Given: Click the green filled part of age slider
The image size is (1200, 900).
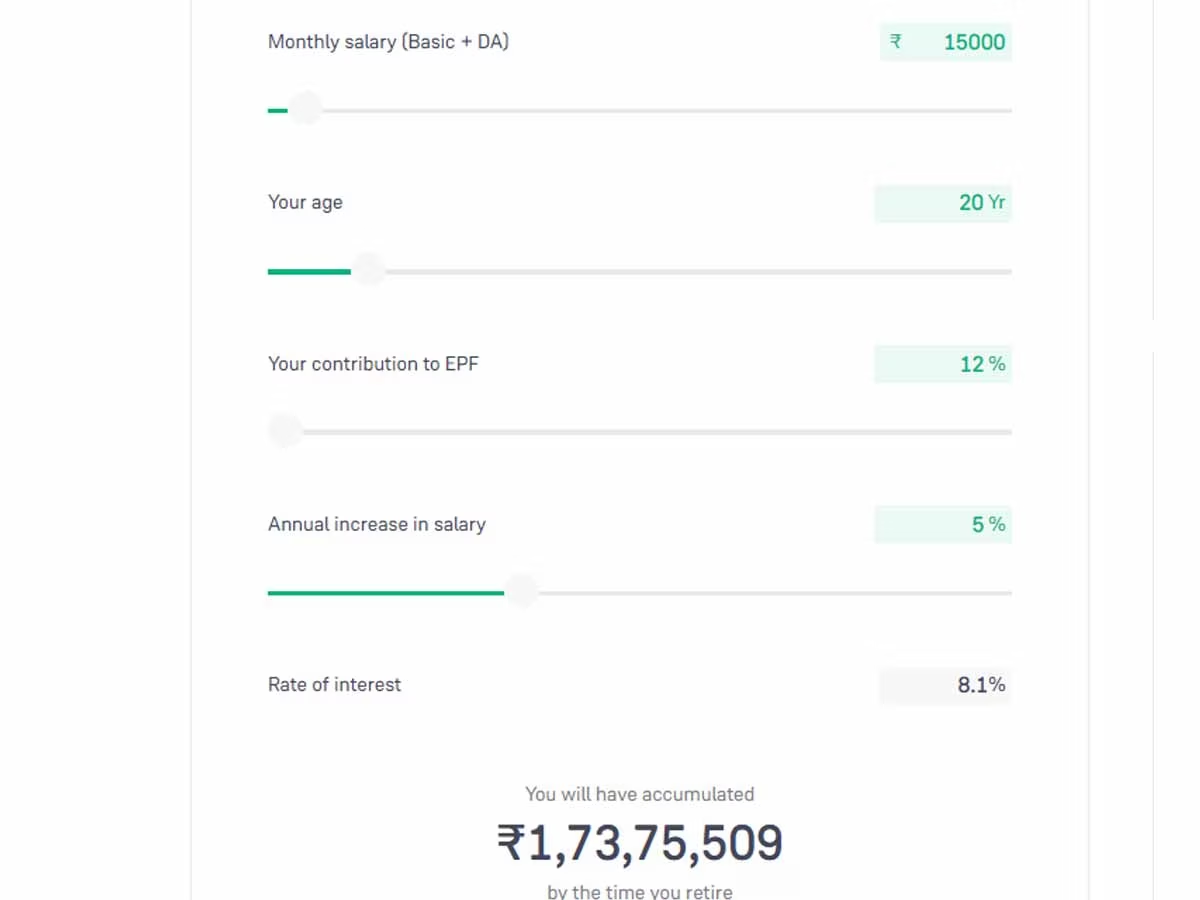Looking at the screenshot, I should point(308,271).
